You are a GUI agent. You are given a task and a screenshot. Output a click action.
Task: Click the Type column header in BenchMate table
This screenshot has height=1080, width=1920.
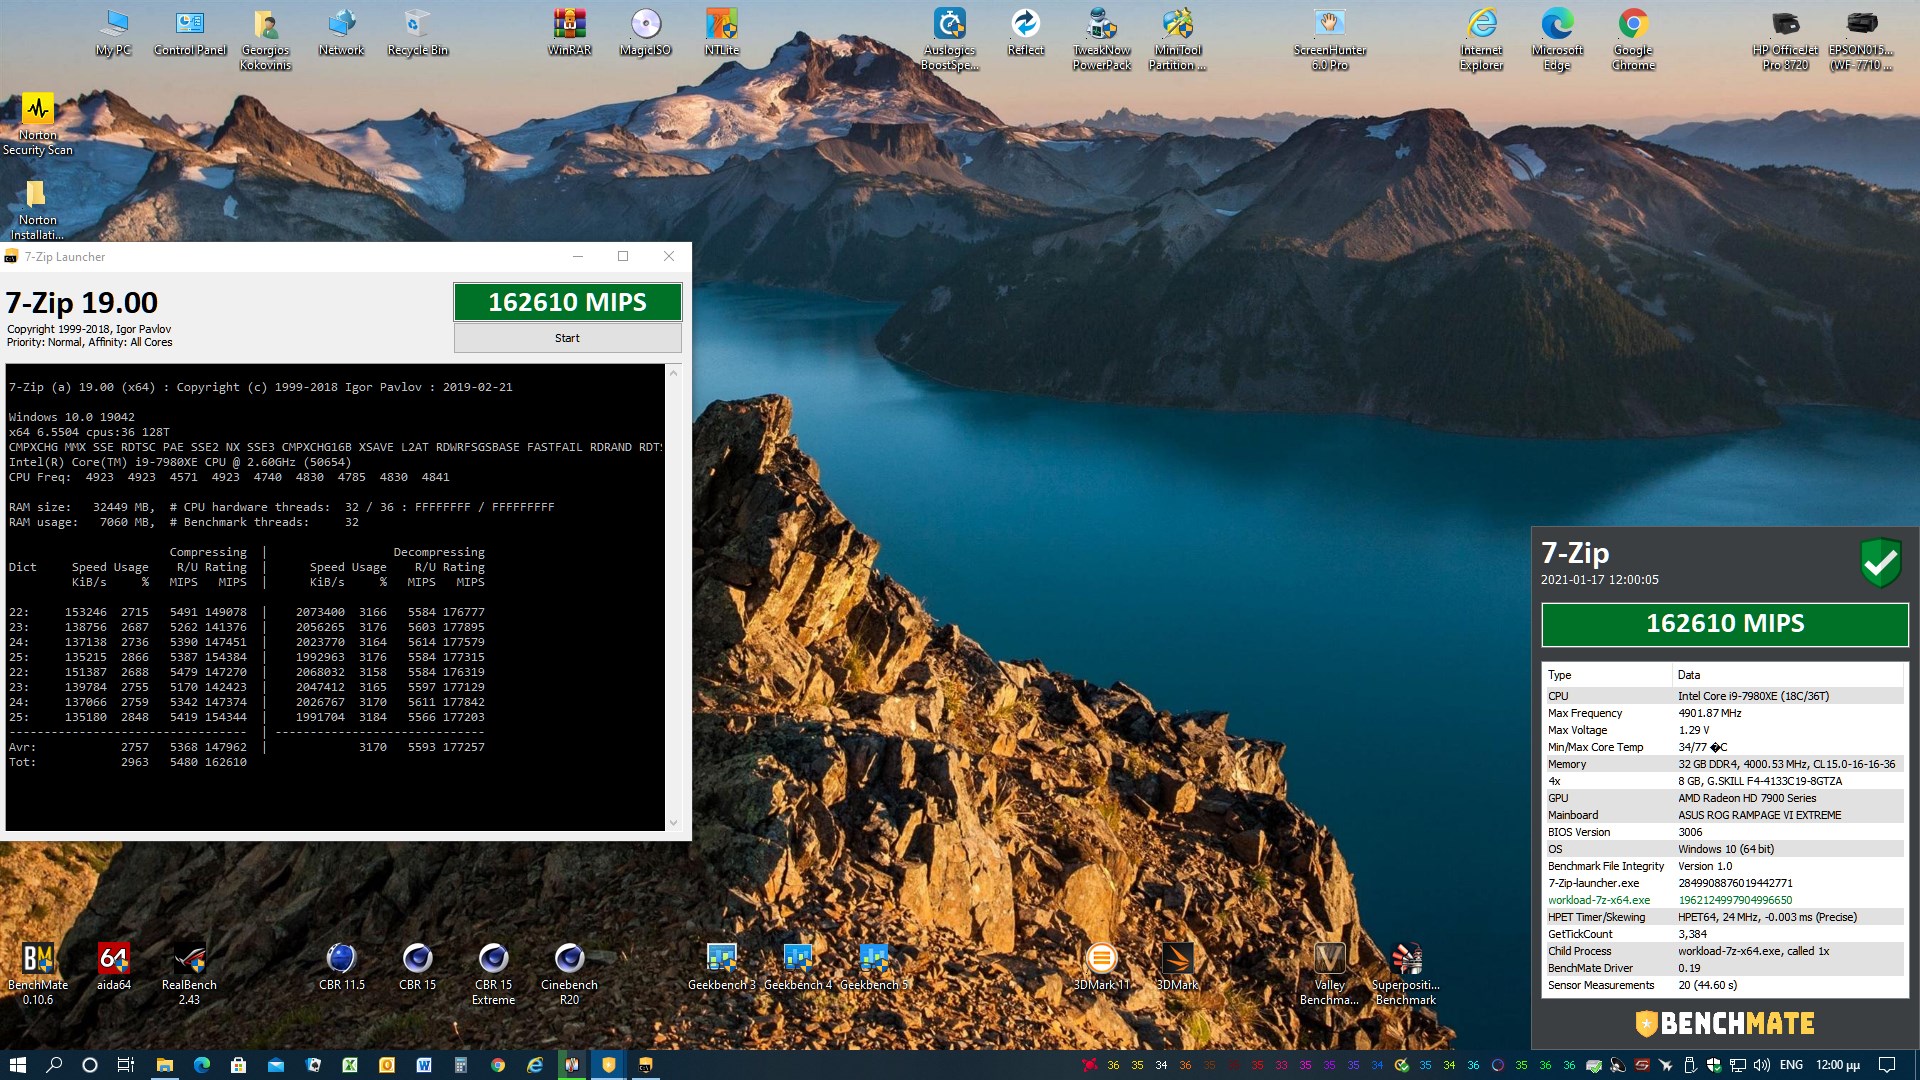coord(1607,675)
